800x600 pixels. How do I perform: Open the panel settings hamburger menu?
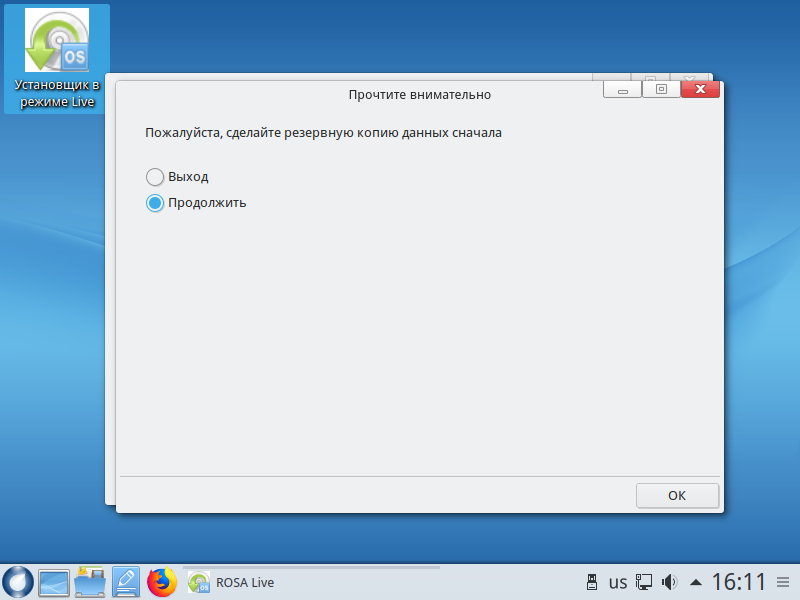(783, 582)
